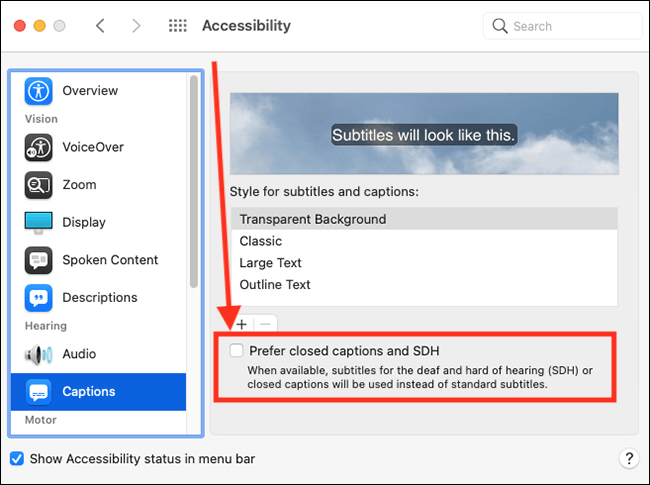Select the Descriptions speech bubble icon
The width and height of the screenshot is (650, 485).
(x=39, y=298)
